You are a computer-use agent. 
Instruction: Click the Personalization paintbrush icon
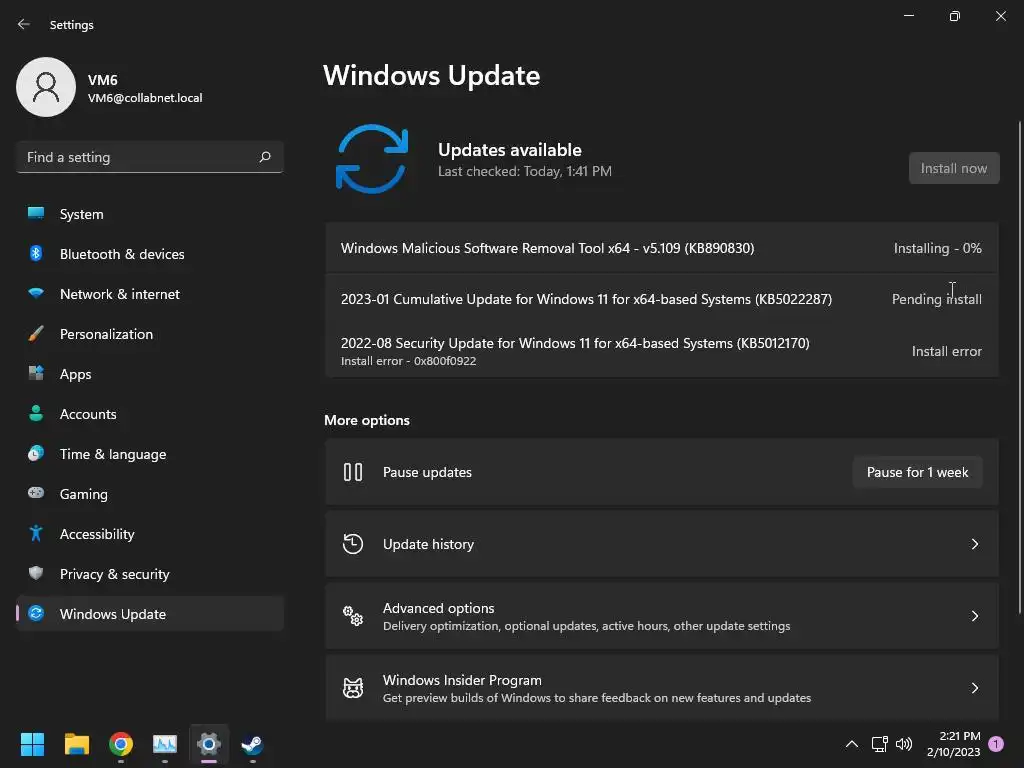[36, 334]
